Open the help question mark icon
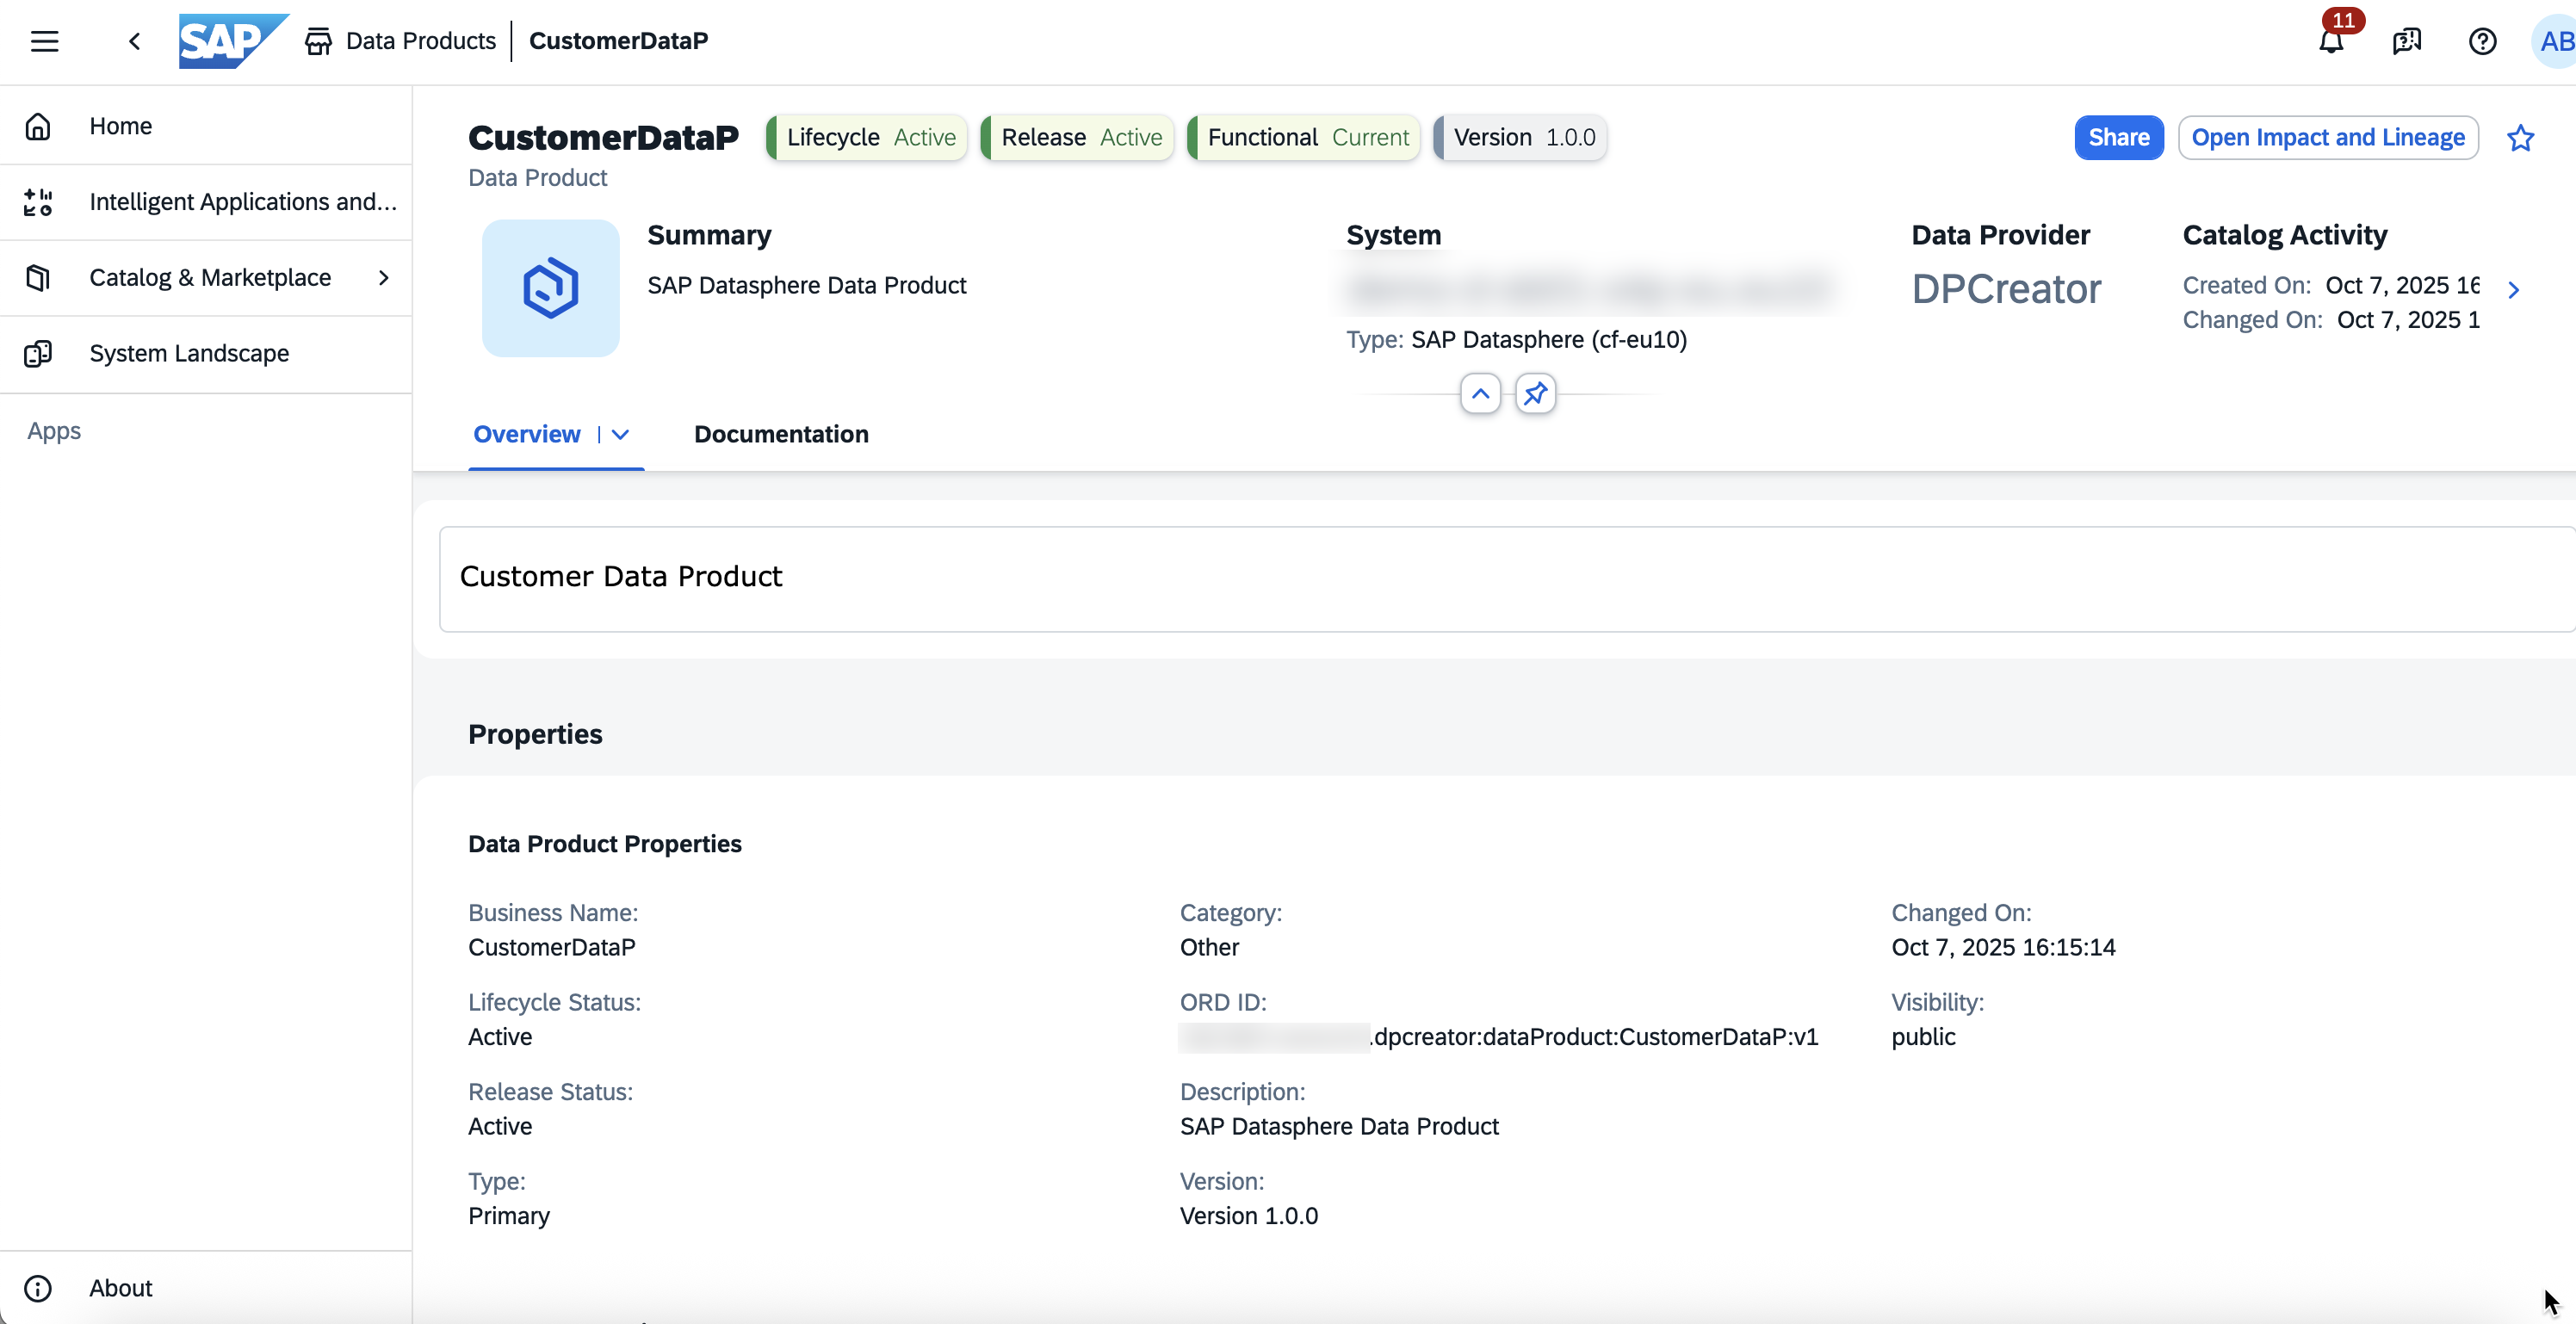 (x=2482, y=41)
